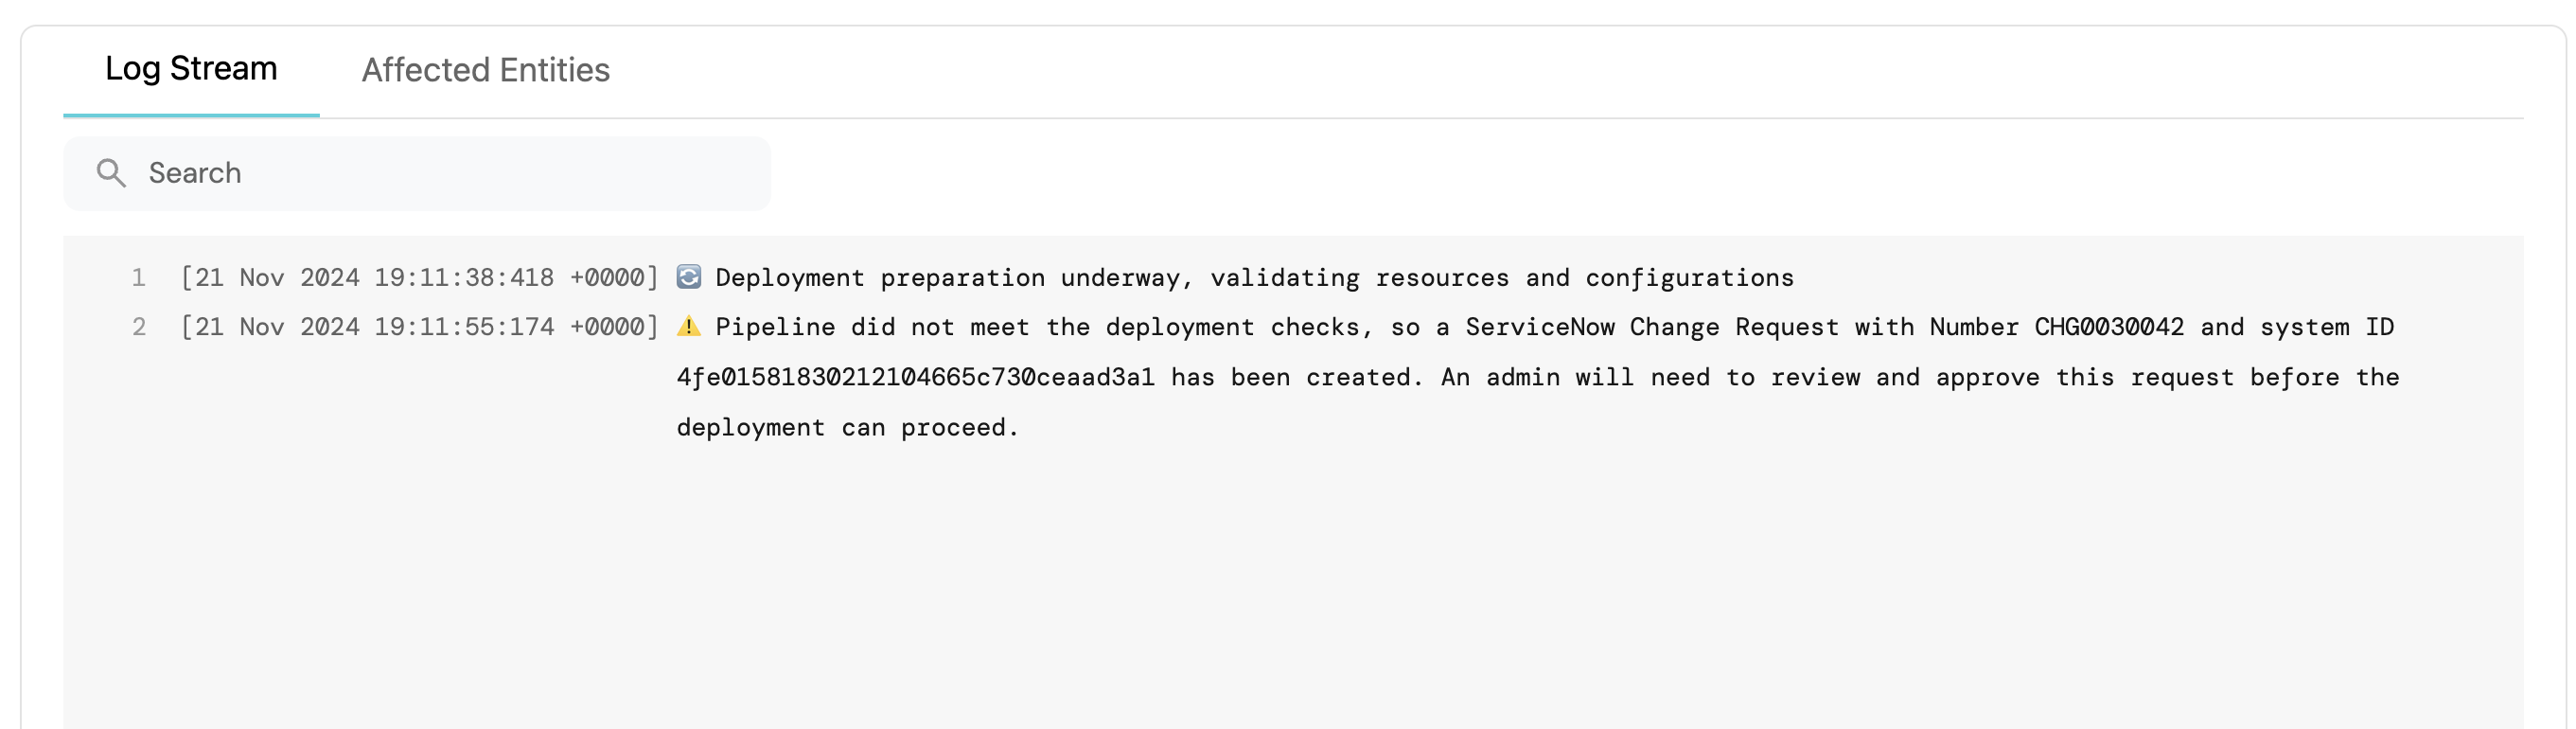Click the blue sync icon on log line 1
Viewport: 2576px width, 729px height.
pyautogui.click(x=689, y=277)
